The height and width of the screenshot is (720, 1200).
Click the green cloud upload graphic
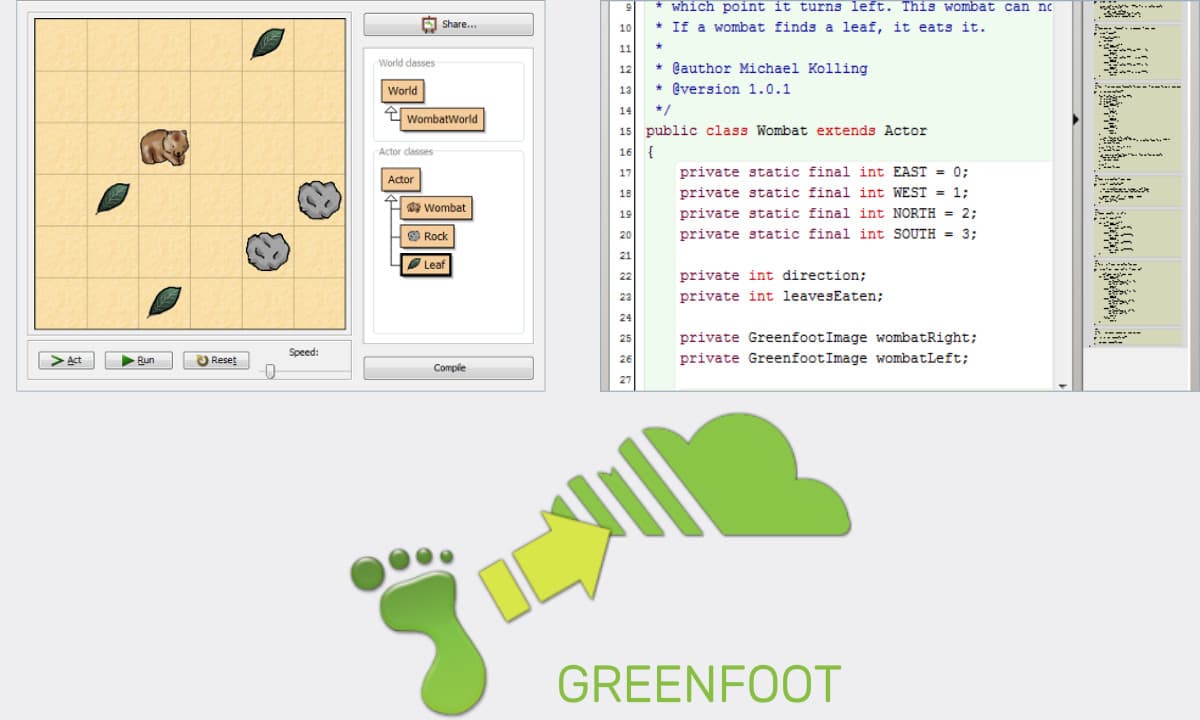[x=740, y=480]
